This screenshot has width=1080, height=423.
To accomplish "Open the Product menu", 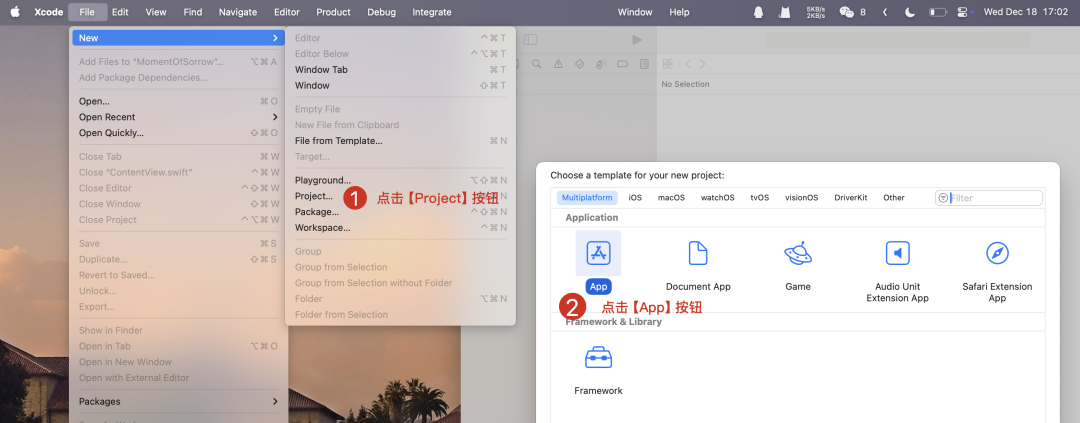I will click(333, 12).
